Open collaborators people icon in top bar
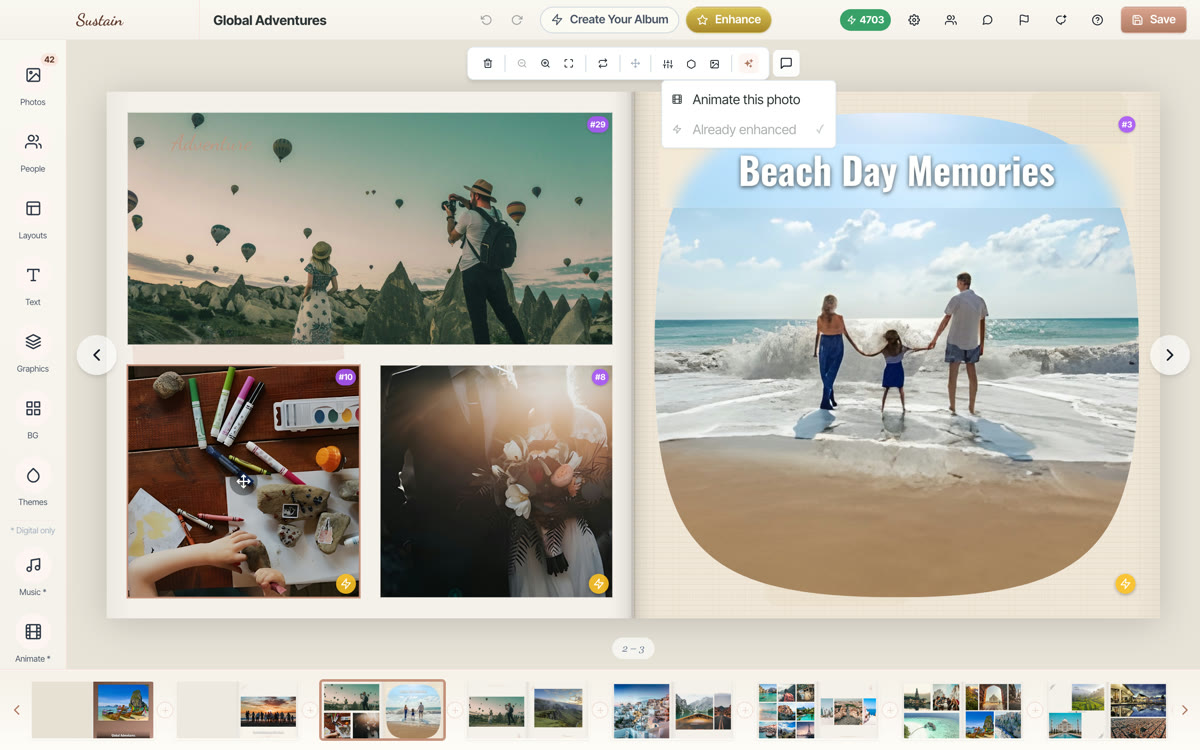This screenshot has height=750, width=1200. (x=951, y=20)
